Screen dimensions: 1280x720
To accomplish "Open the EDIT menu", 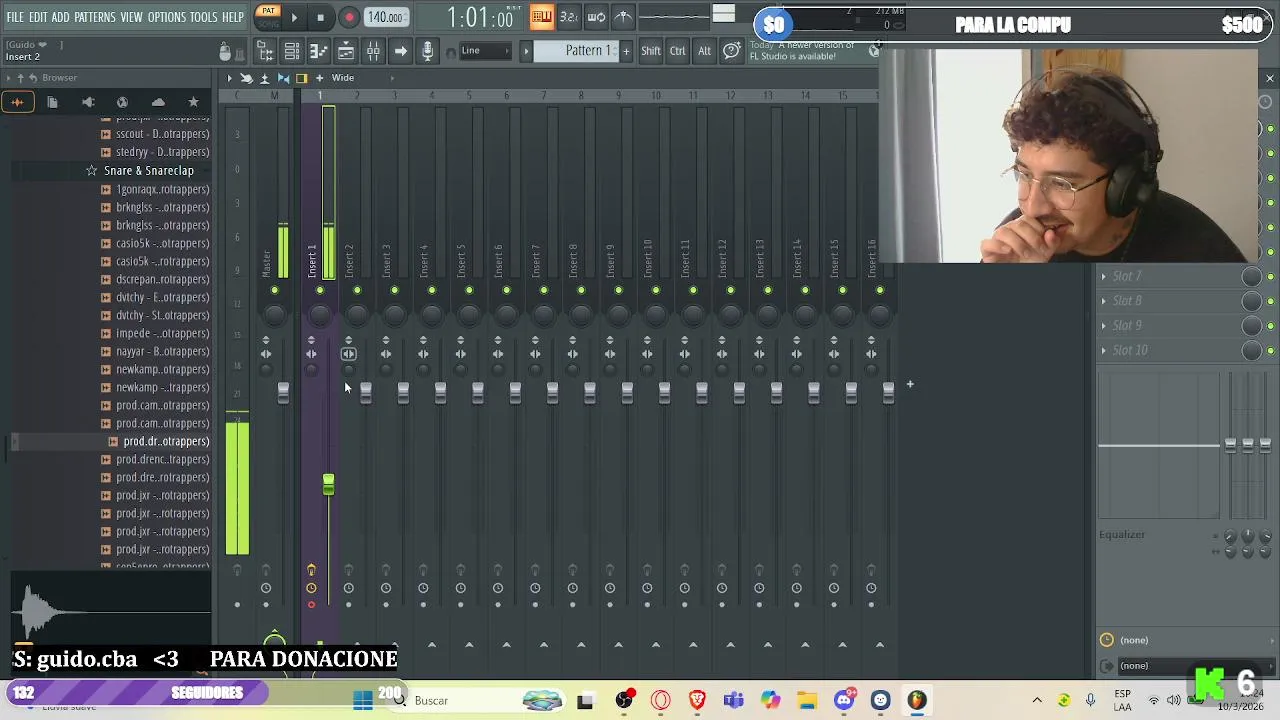I will (x=38, y=17).
